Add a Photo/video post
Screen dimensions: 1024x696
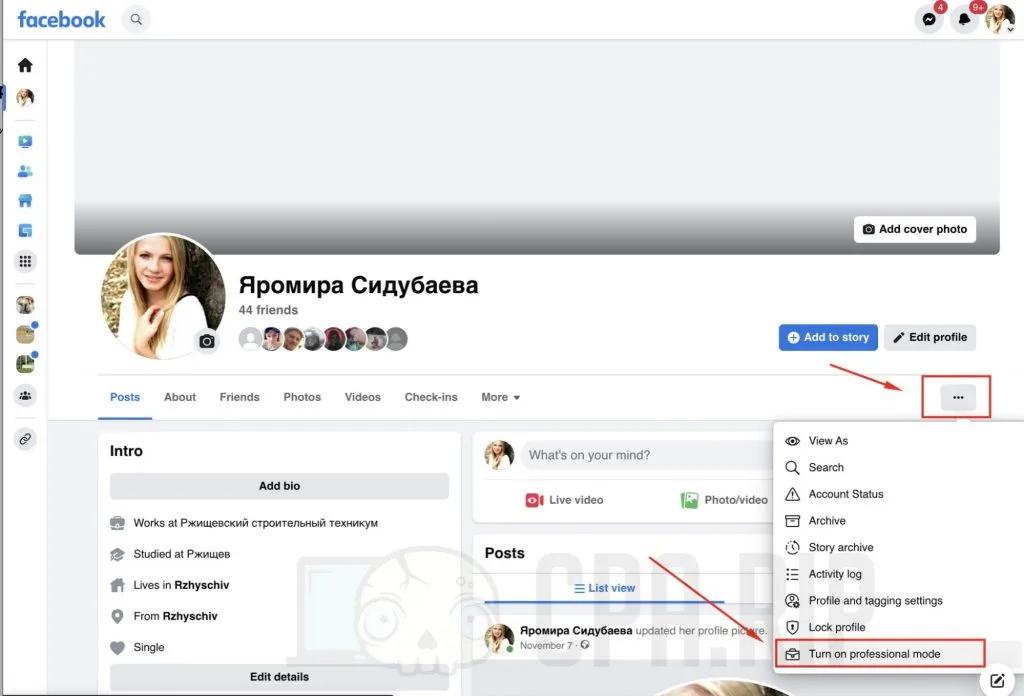point(724,500)
